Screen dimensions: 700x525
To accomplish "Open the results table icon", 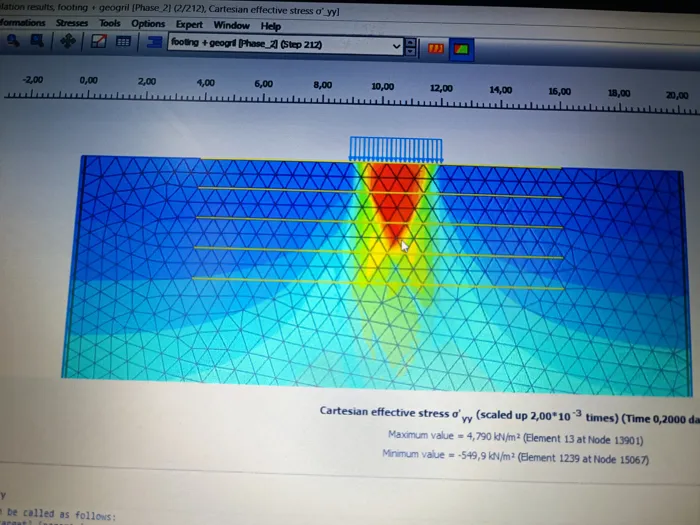I will click(123, 42).
